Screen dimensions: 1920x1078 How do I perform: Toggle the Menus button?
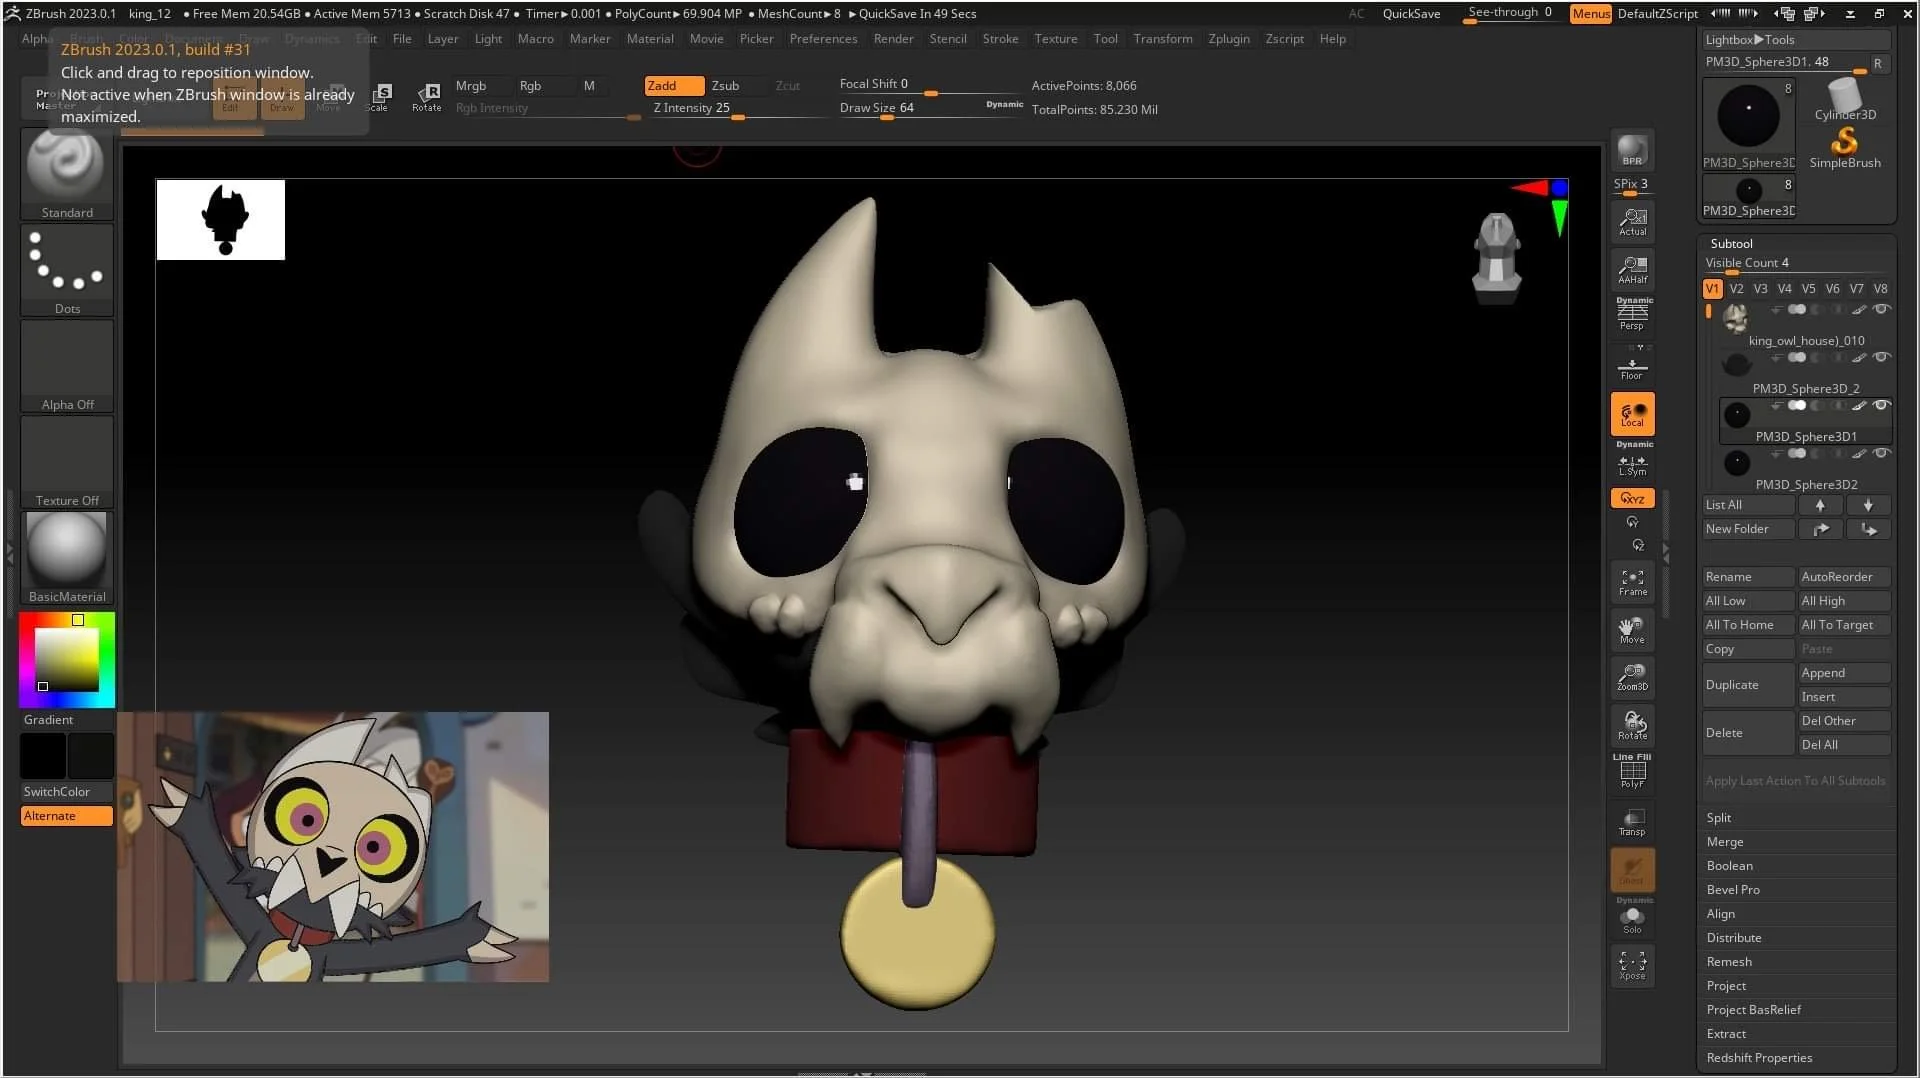coord(1590,14)
